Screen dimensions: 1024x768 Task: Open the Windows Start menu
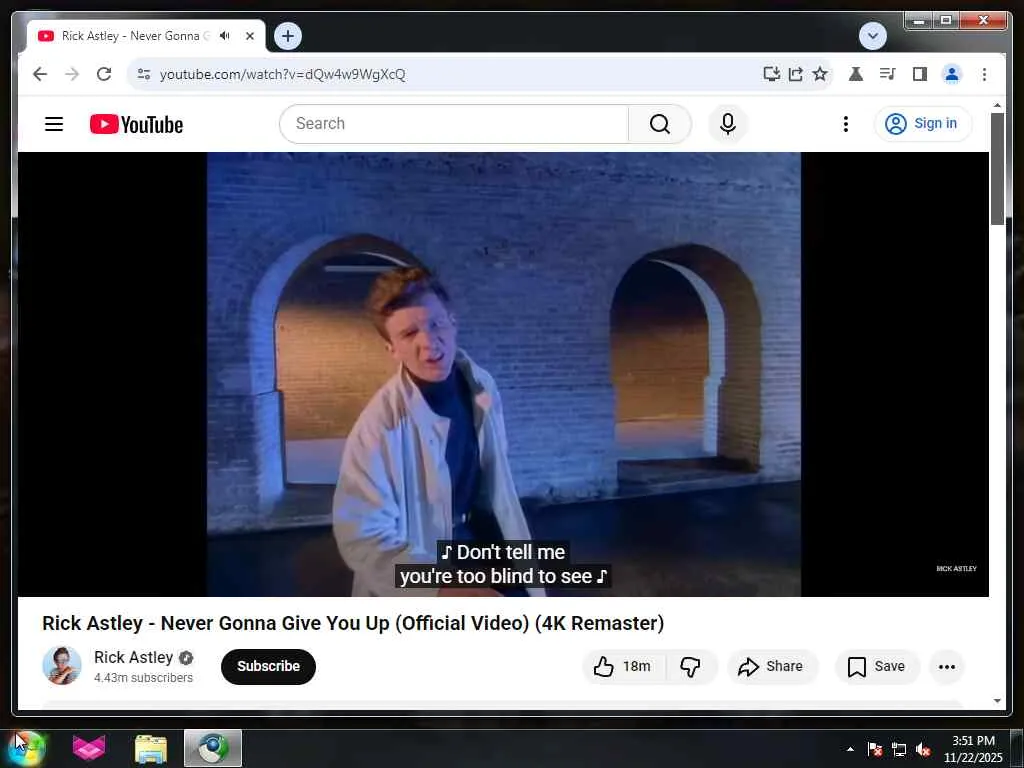pyautogui.click(x=26, y=748)
